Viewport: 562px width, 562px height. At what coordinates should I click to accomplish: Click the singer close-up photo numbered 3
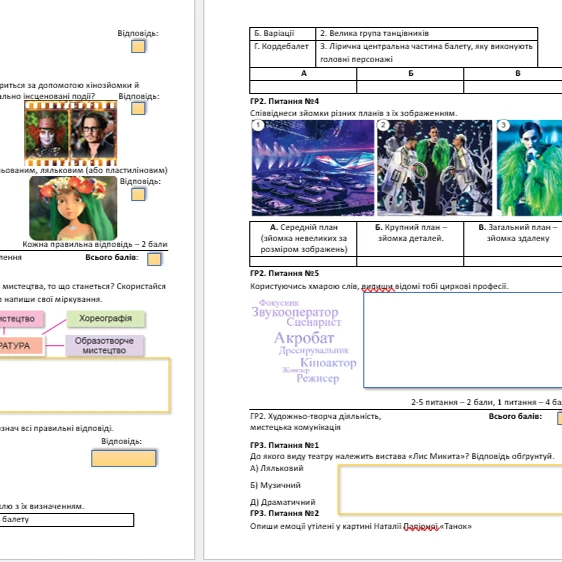(529, 168)
